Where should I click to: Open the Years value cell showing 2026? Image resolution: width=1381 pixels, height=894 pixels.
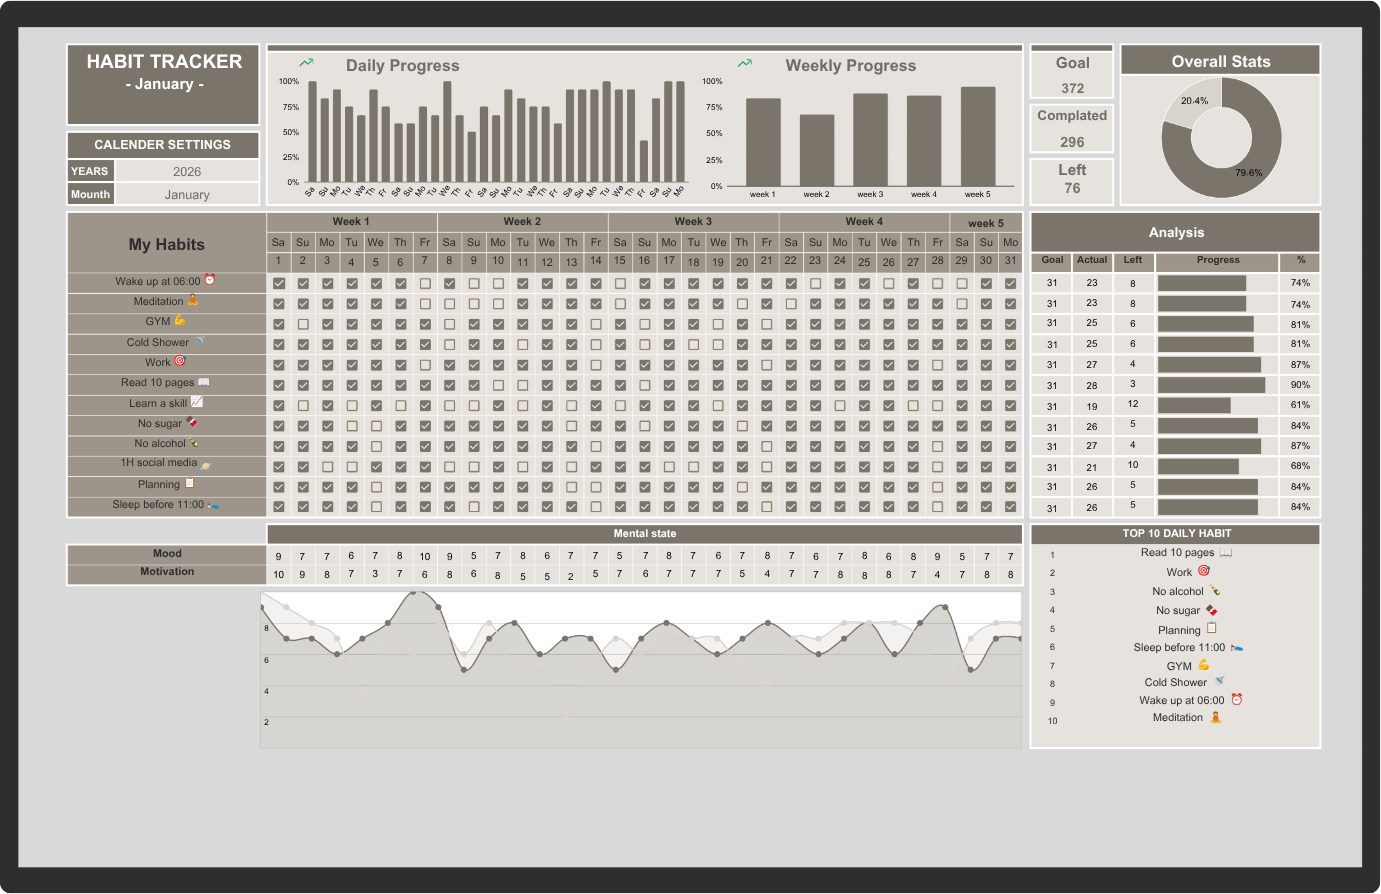point(187,171)
